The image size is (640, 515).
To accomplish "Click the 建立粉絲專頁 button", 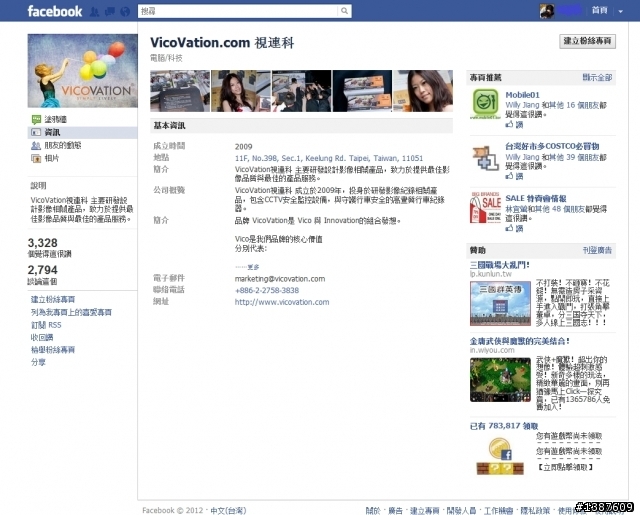I will coord(587,41).
